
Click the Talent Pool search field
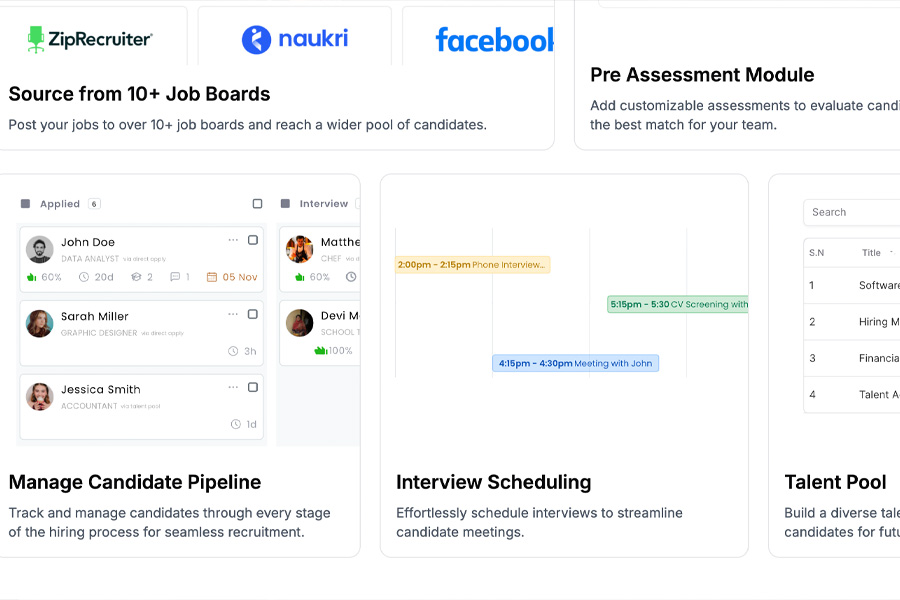click(x=852, y=212)
